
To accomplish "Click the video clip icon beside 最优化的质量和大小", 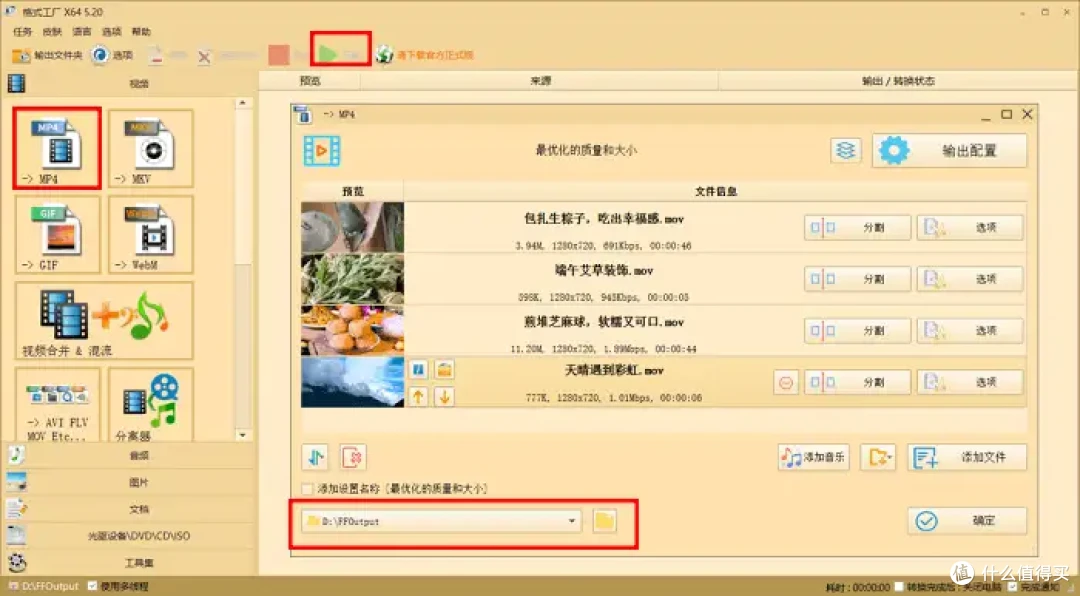I will click(322, 150).
